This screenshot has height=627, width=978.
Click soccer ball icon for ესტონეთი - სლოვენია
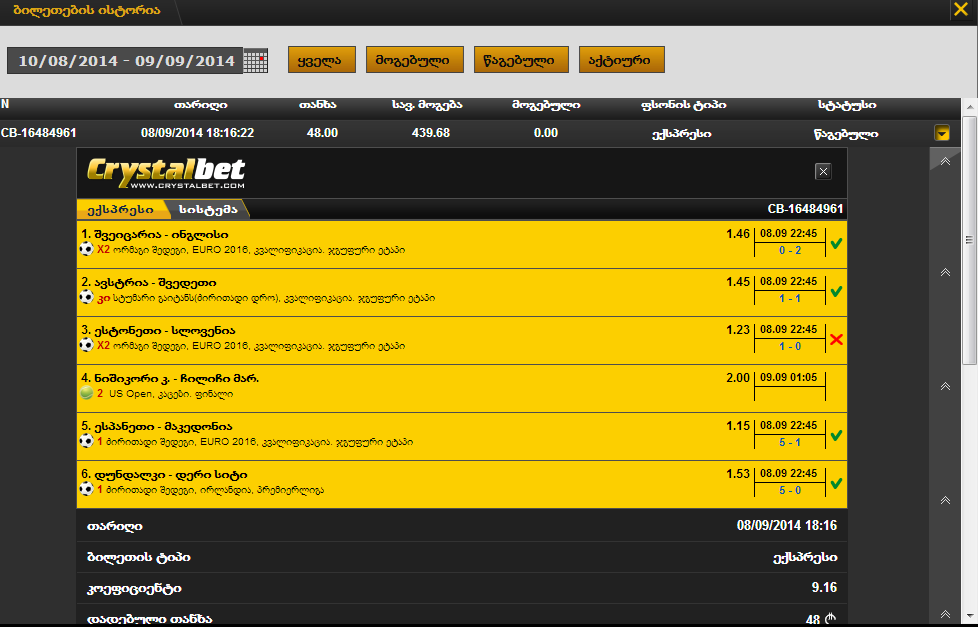[86, 345]
